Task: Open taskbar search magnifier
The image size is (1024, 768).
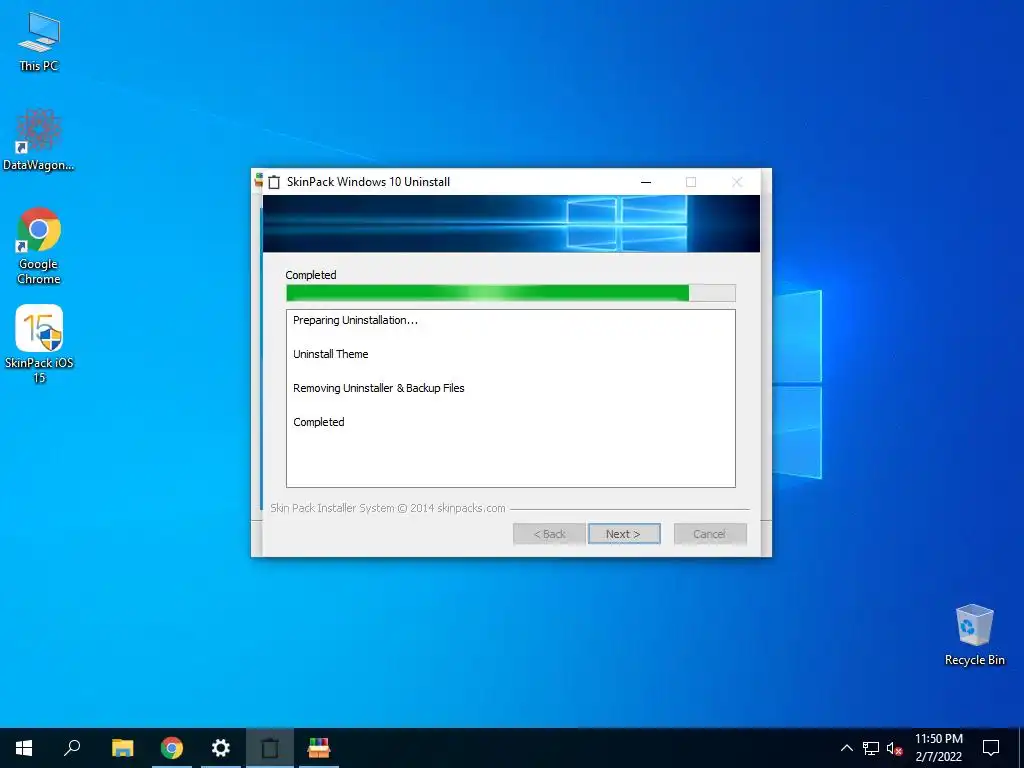Action: point(72,748)
